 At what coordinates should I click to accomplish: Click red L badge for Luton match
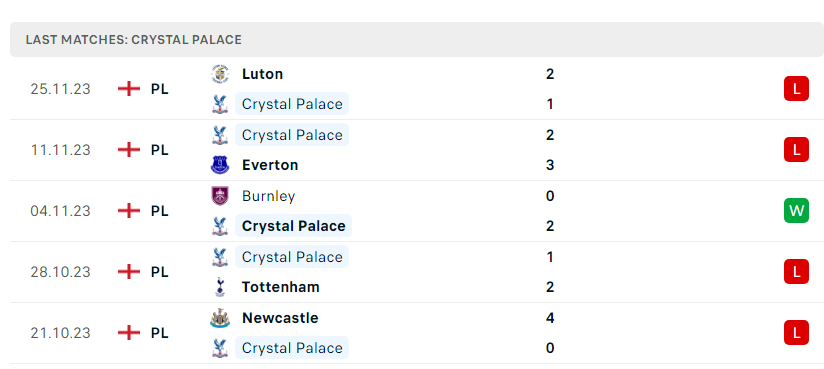(x=796, y=89)
